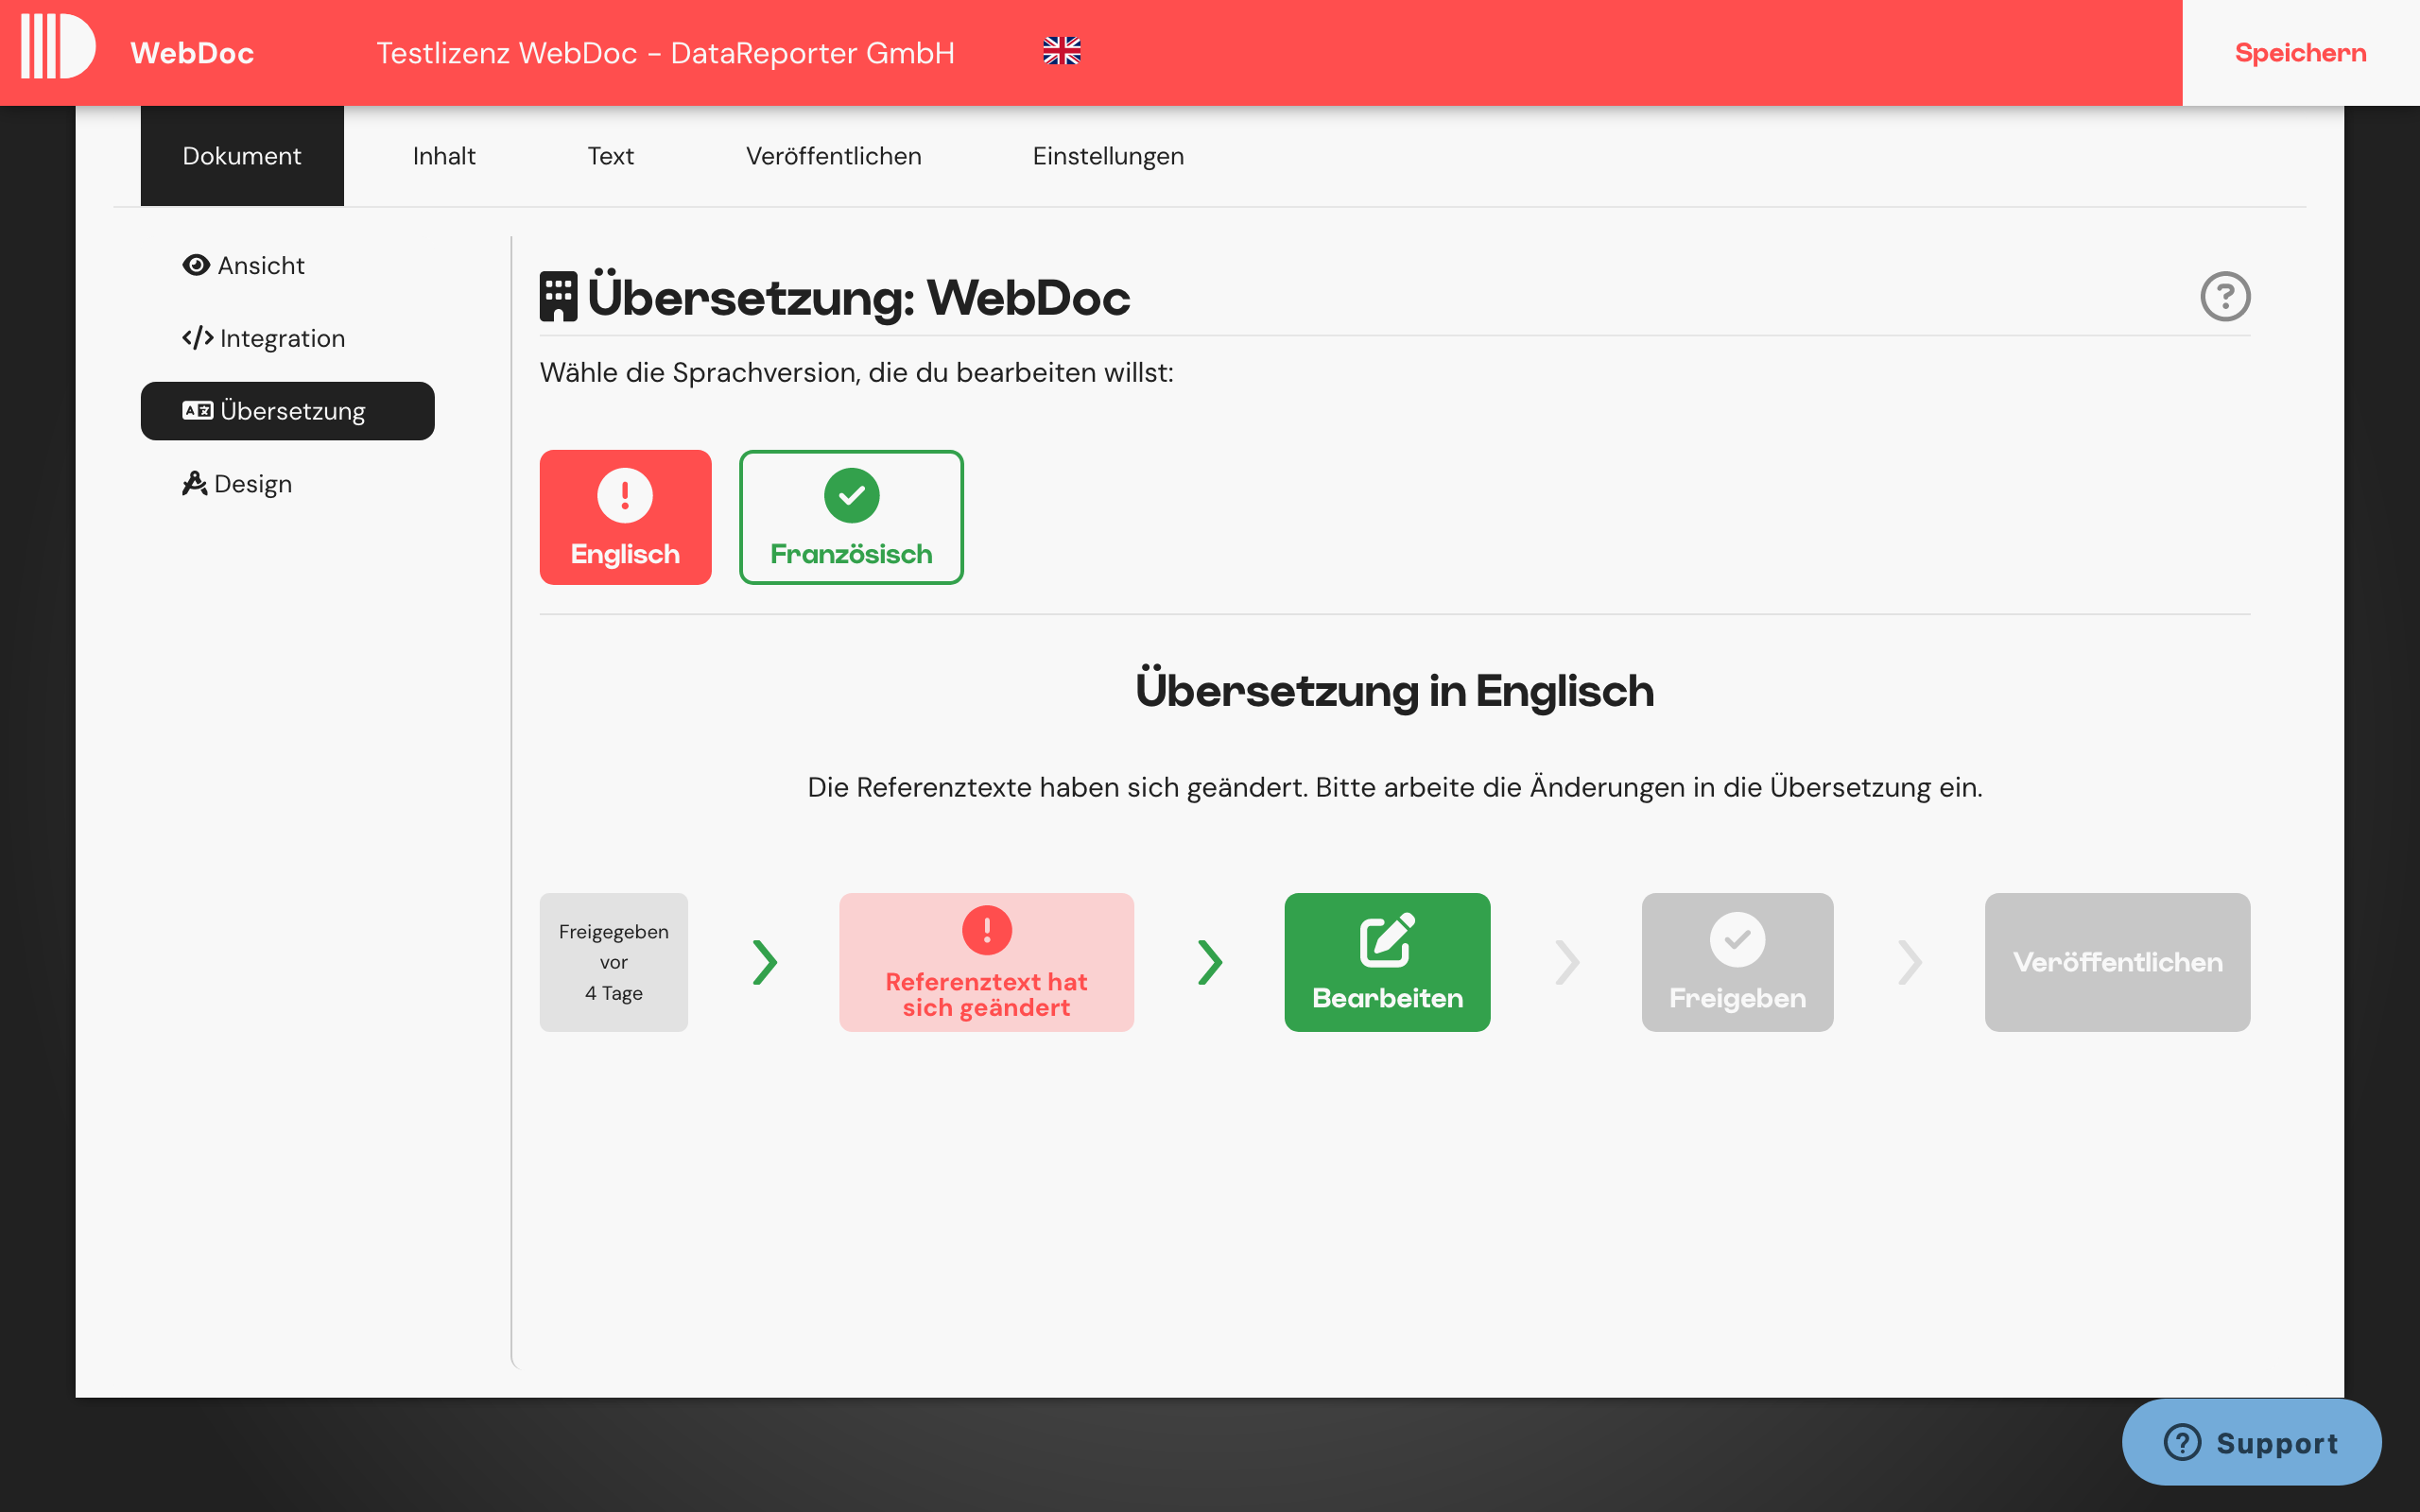This screenshot has height=1512, width=2420.
Task: Click the exclamation icon on the Englisch card
Action: (625, 495)
